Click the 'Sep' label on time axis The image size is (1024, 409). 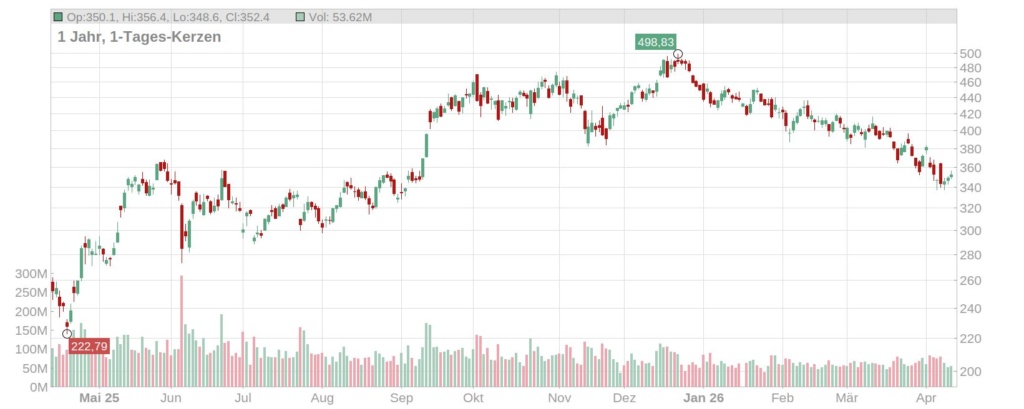401,398
